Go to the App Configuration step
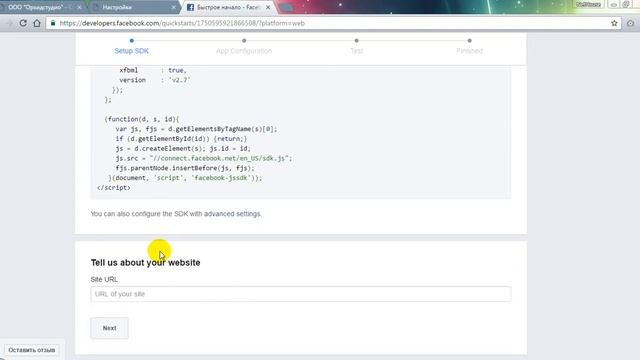The width and height of the screenshot is (640, 360). click(x=244, y=51)
